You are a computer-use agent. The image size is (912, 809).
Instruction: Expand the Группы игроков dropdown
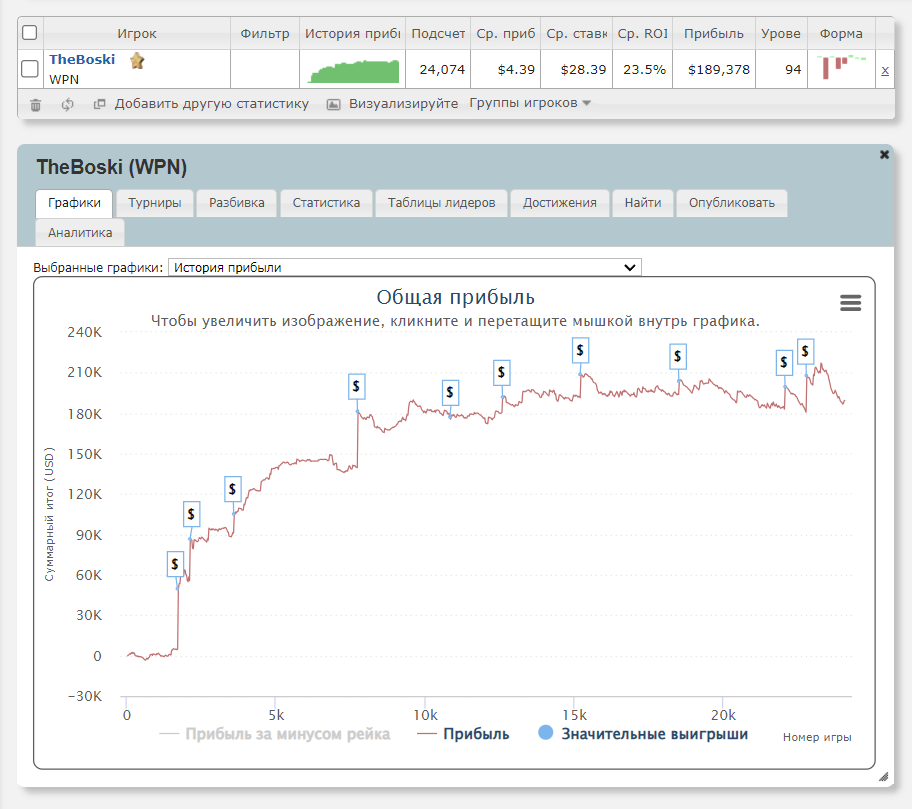[x=530, y=104]
